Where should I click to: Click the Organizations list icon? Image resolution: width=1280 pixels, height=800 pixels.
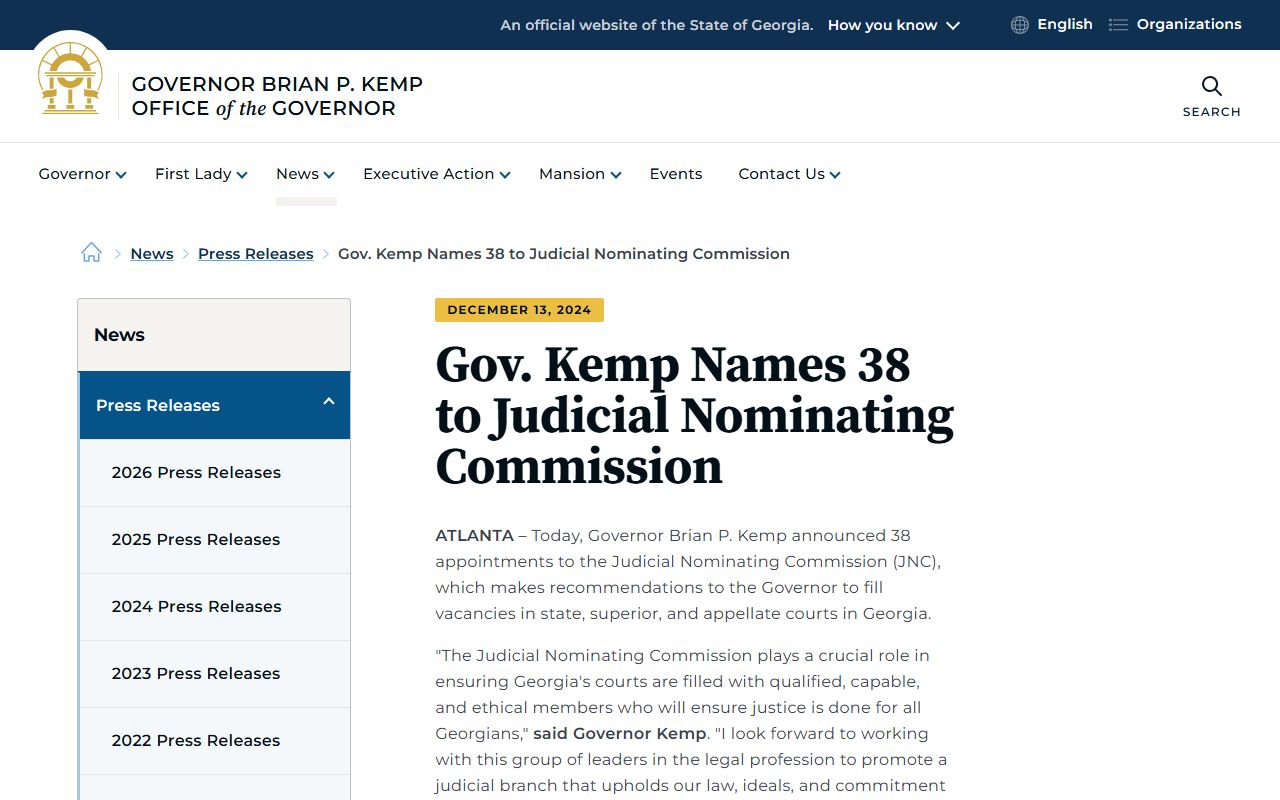[x=1119, y=25]
